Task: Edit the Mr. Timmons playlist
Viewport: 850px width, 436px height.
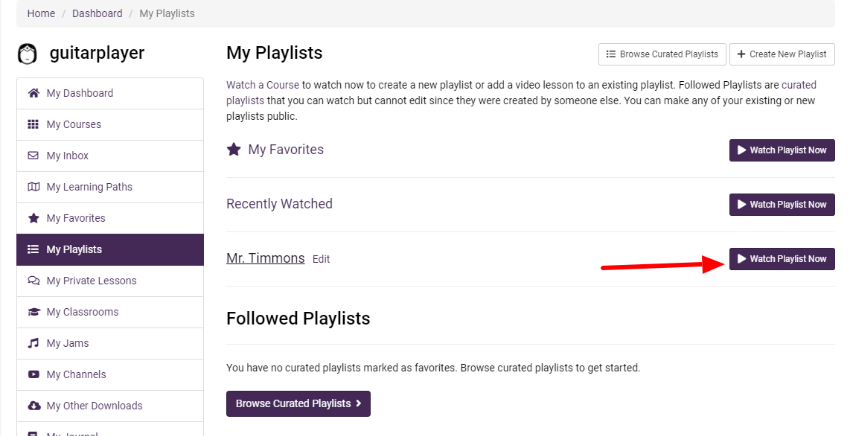Action: [321, 259]
